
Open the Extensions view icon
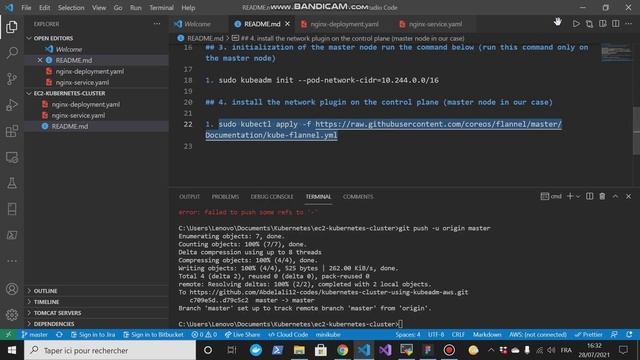click(12, 131)
